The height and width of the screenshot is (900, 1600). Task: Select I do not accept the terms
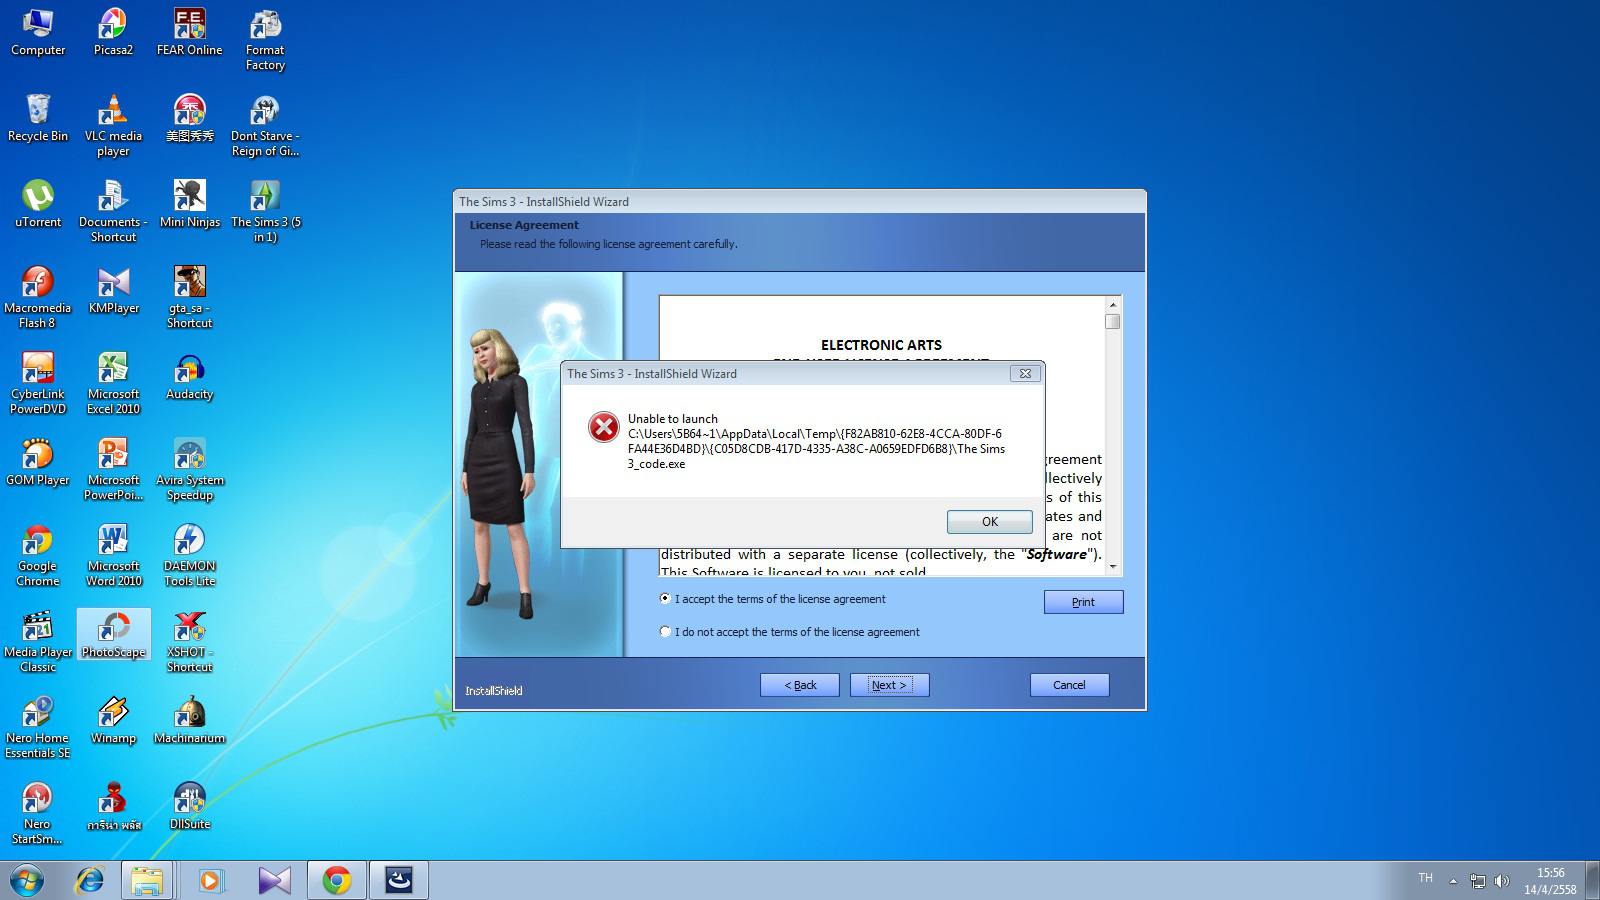pos(665,631)
